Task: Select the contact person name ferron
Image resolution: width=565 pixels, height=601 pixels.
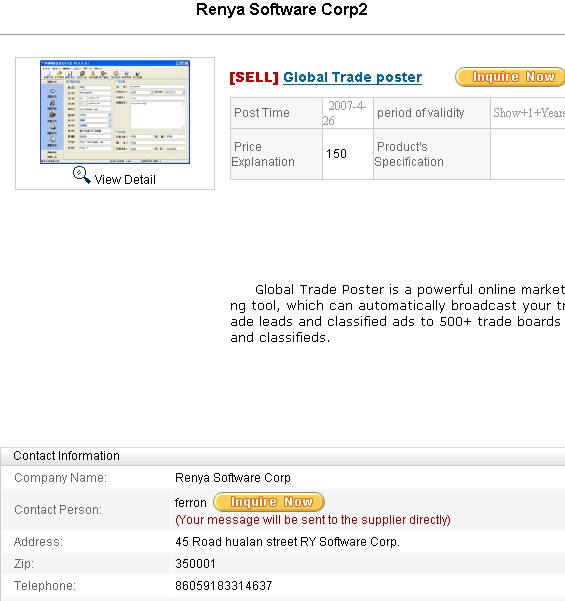Action: tap(191, 502)
